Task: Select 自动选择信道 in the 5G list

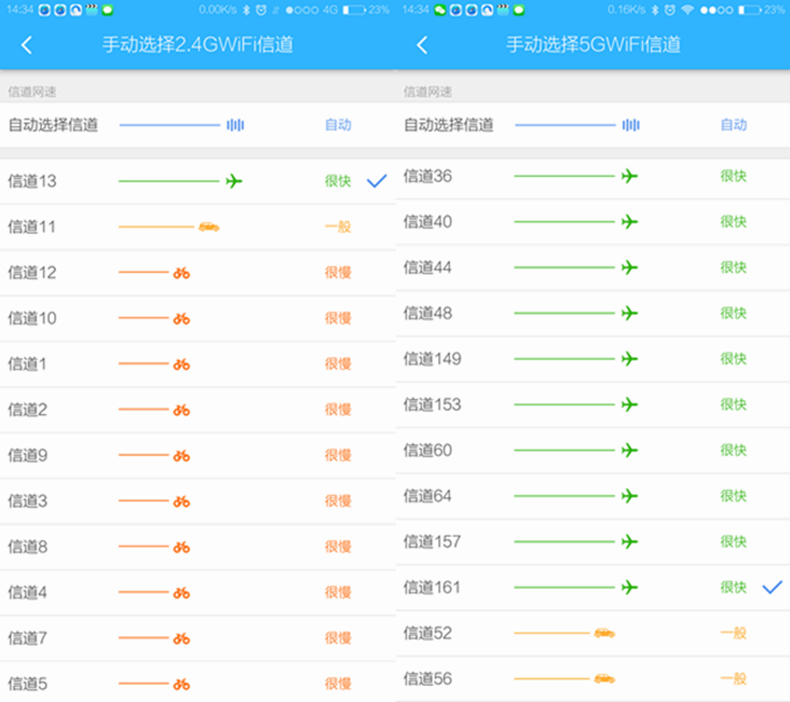Action: [449, 125]
